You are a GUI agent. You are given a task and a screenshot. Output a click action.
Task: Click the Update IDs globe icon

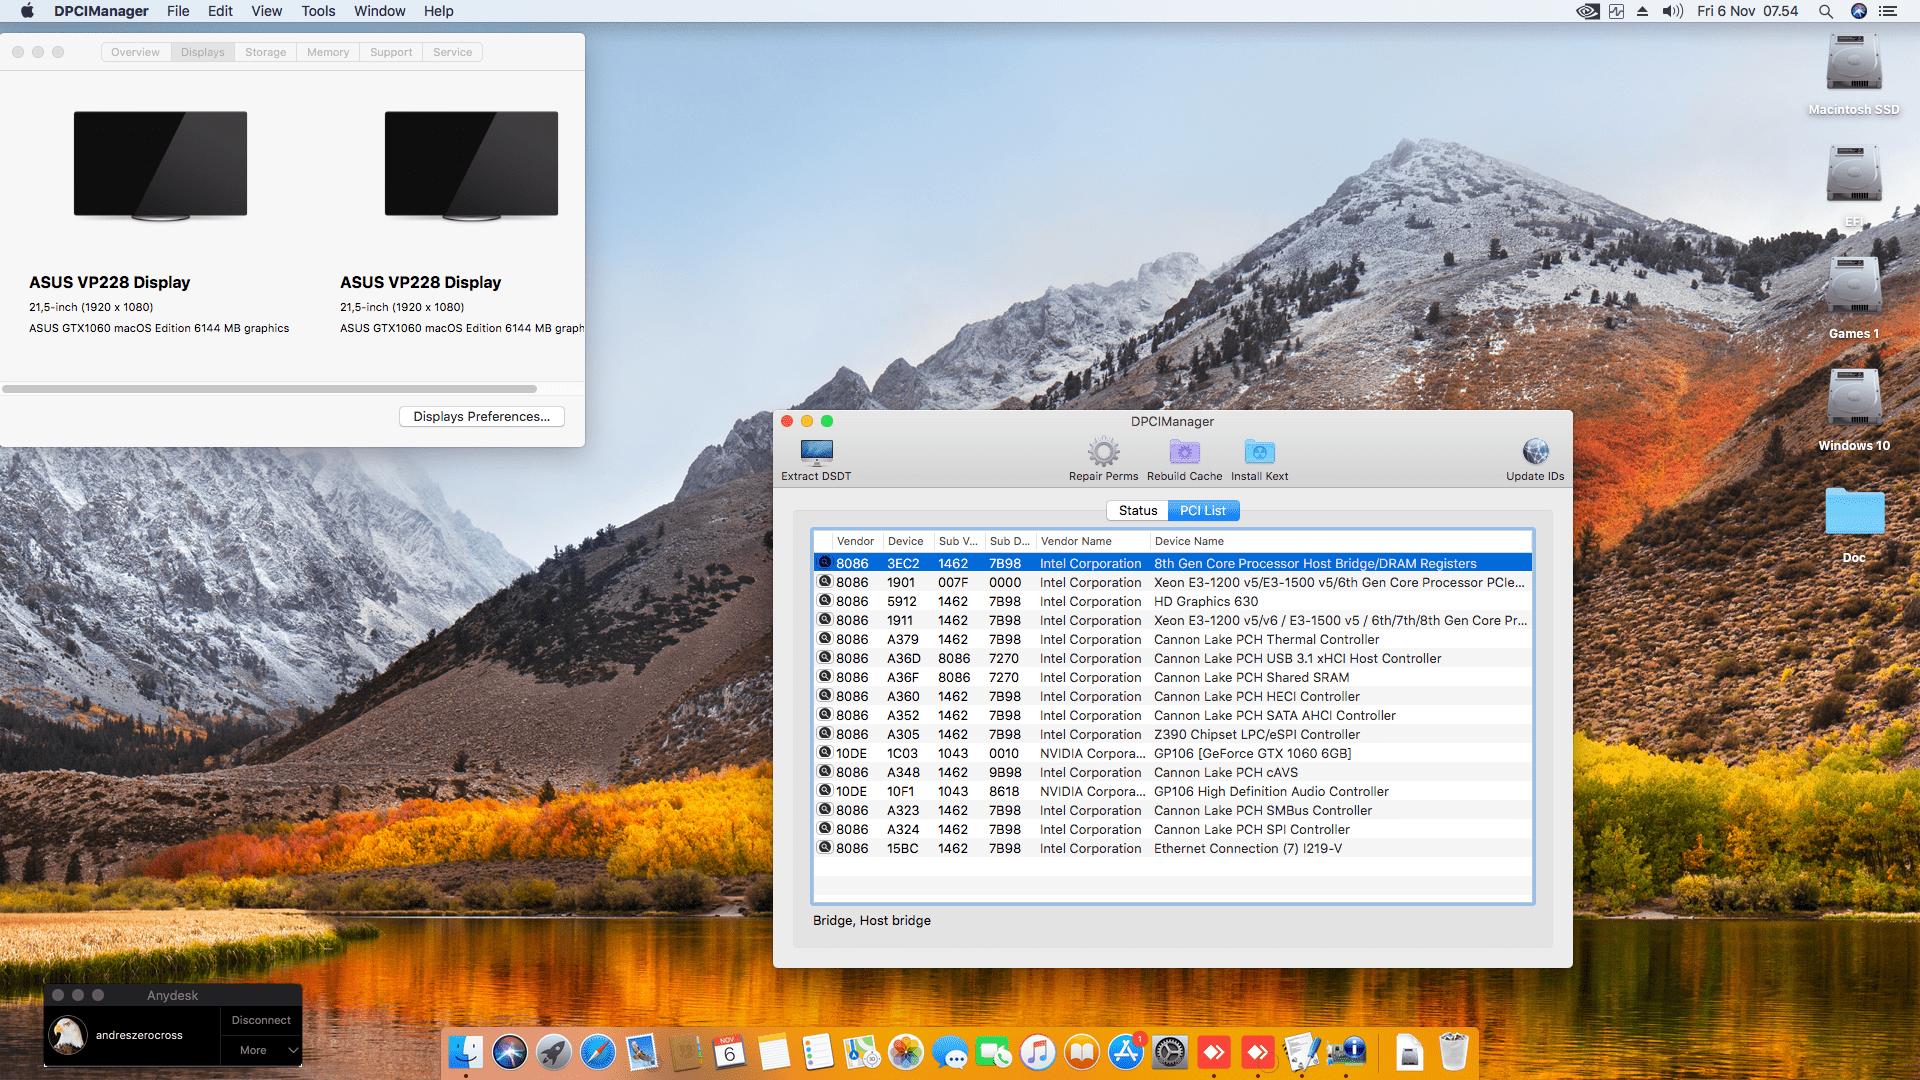[1535, 452]
